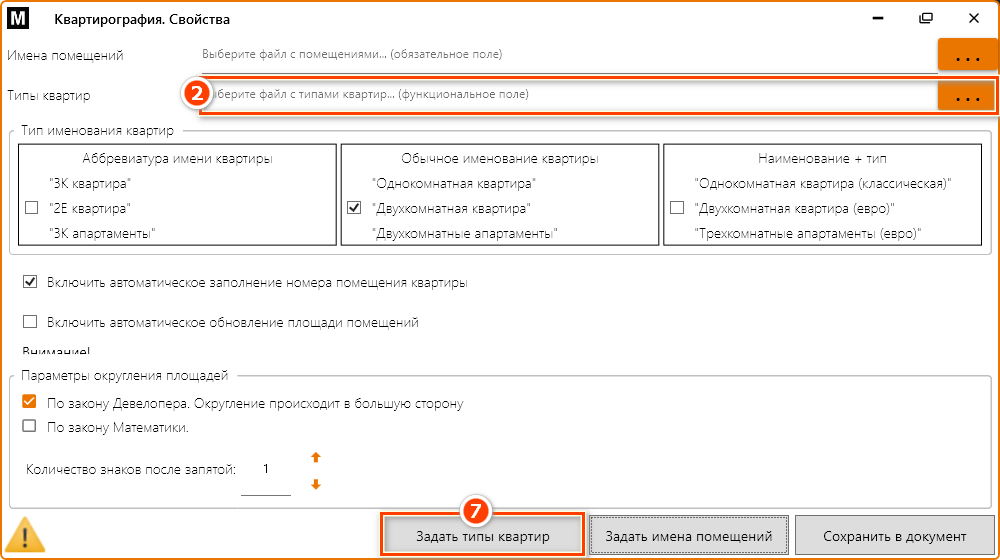Click the warning triangle icon
Viewport: 1000px width, 560px height.
26,534
